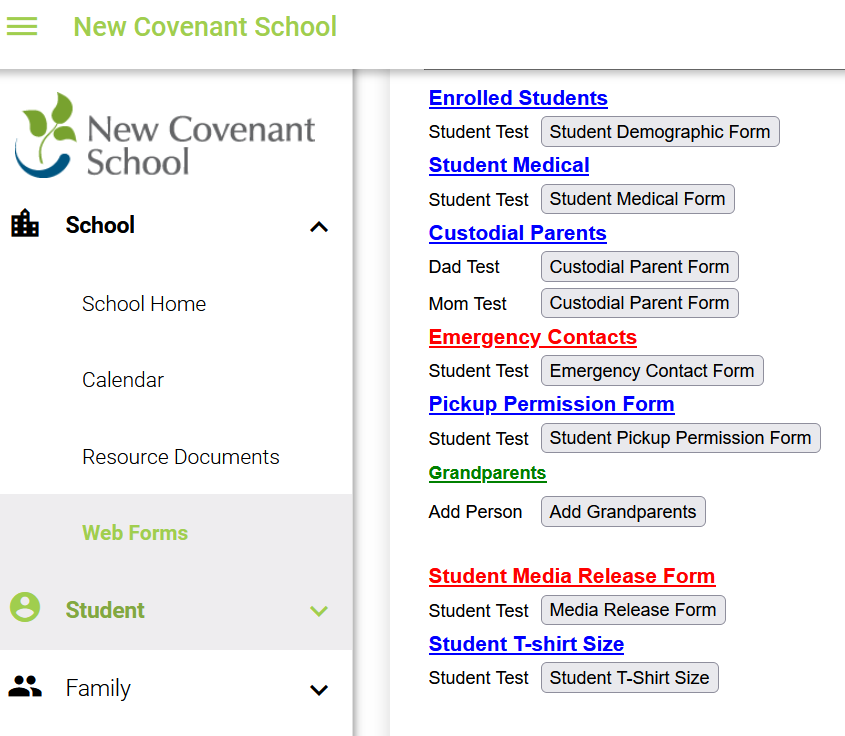Open the Add Grandparents form

click(622, 511)
